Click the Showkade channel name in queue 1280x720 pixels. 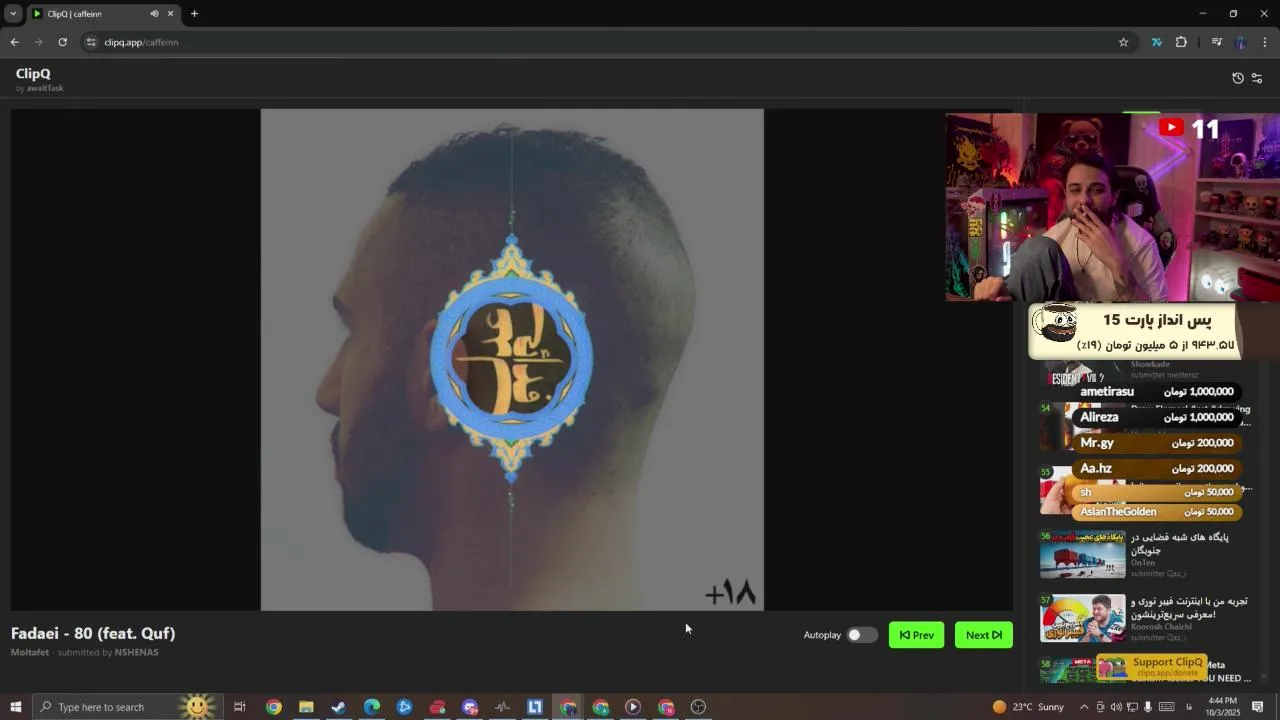[x=1150, y=364]
